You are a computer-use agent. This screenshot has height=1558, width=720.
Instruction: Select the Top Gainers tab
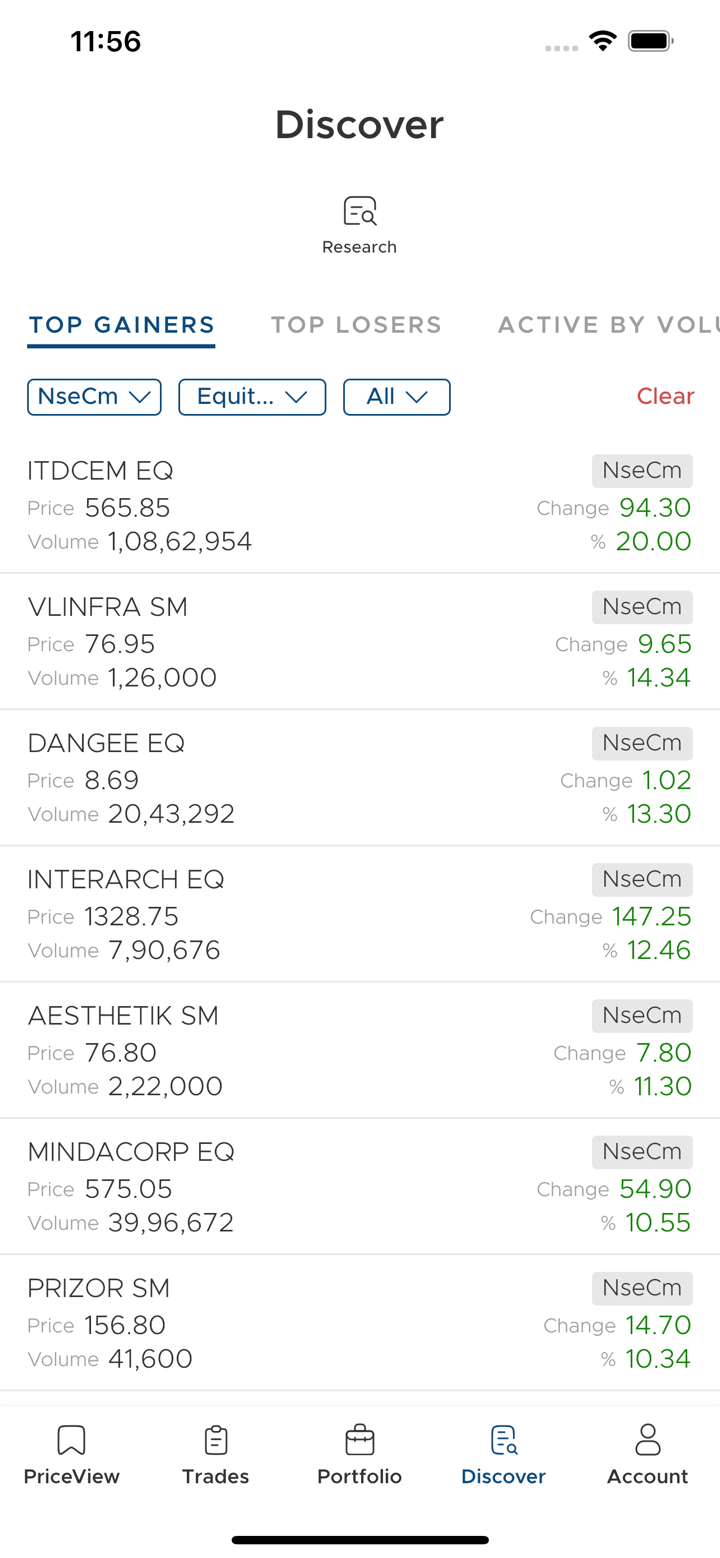click(x=121, y=325)
